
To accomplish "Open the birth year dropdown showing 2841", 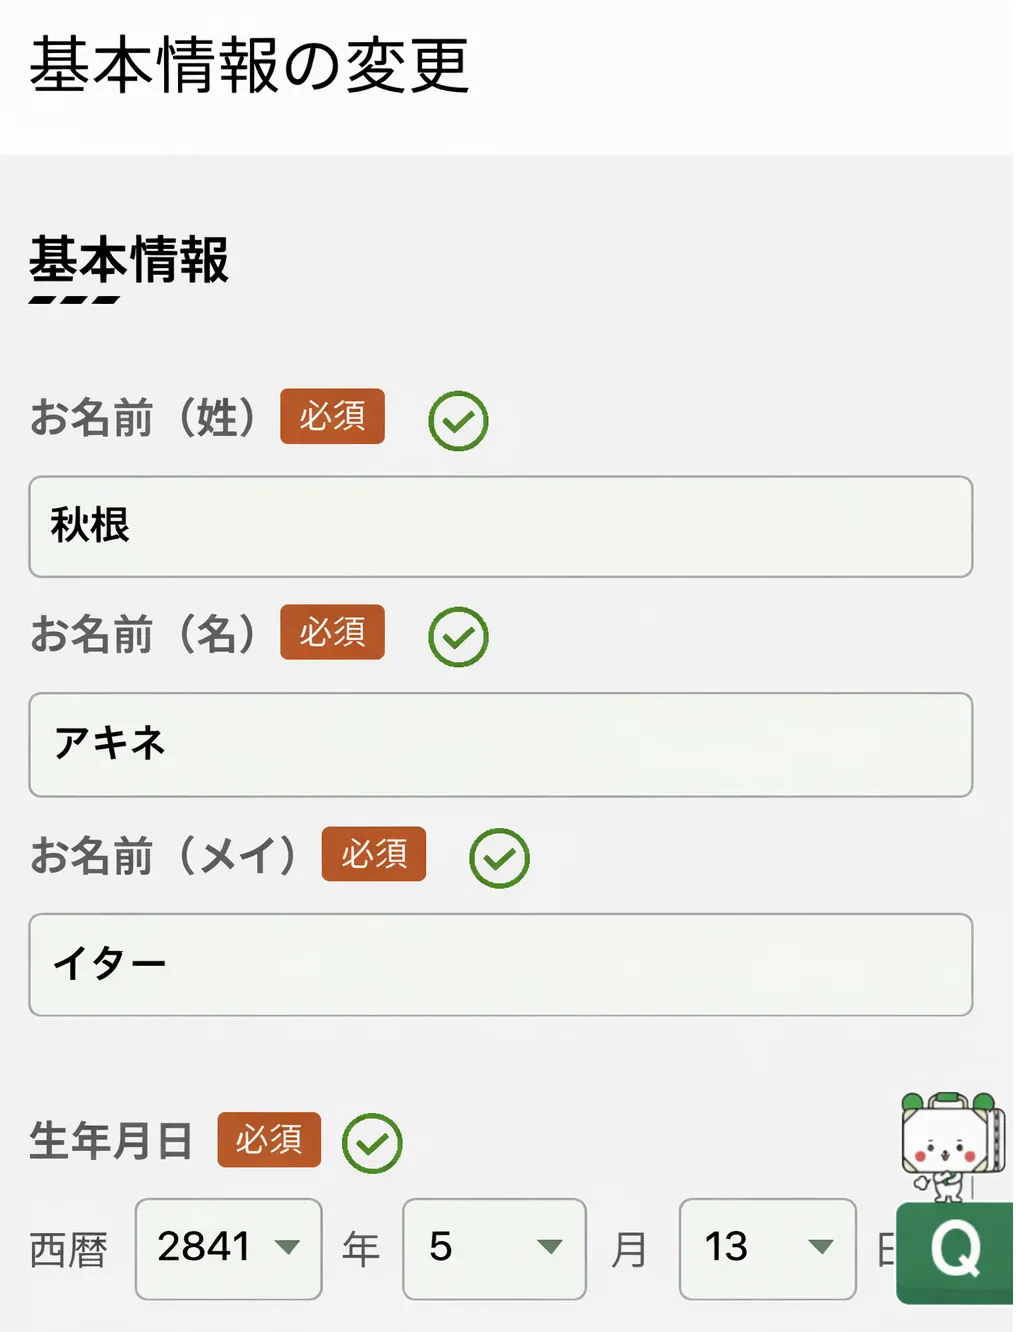I will tap(228, 1248).
